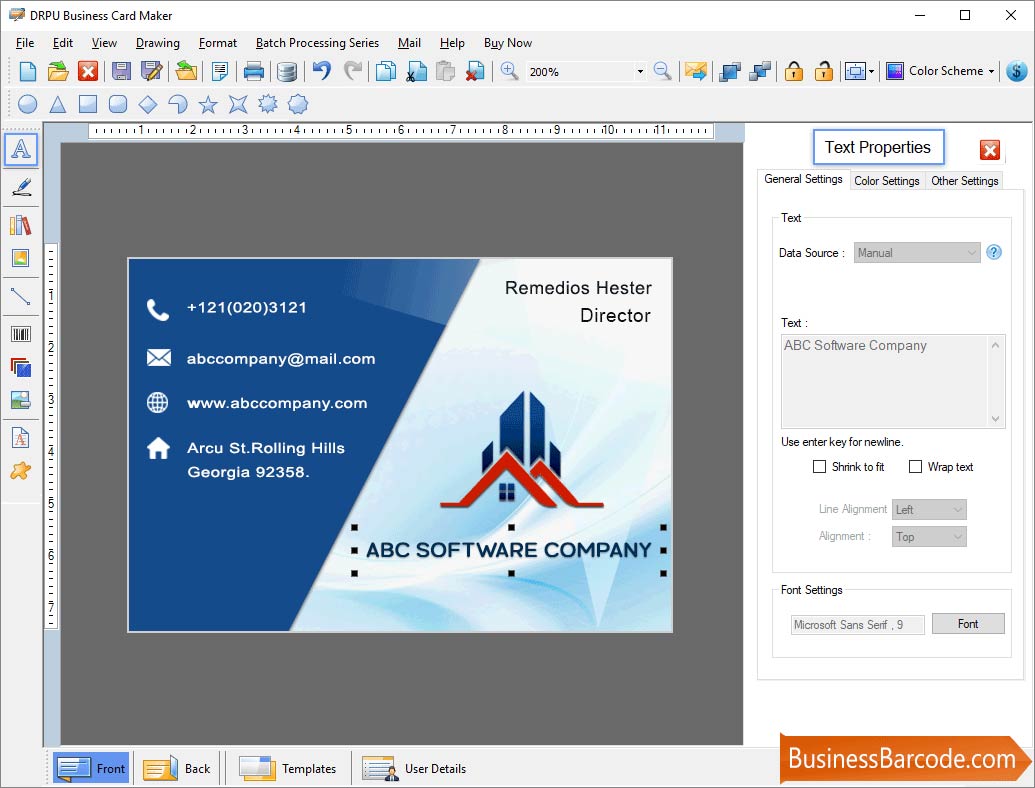Print the card using printer icon
The image size is (1035, 788).
(253, 71)
